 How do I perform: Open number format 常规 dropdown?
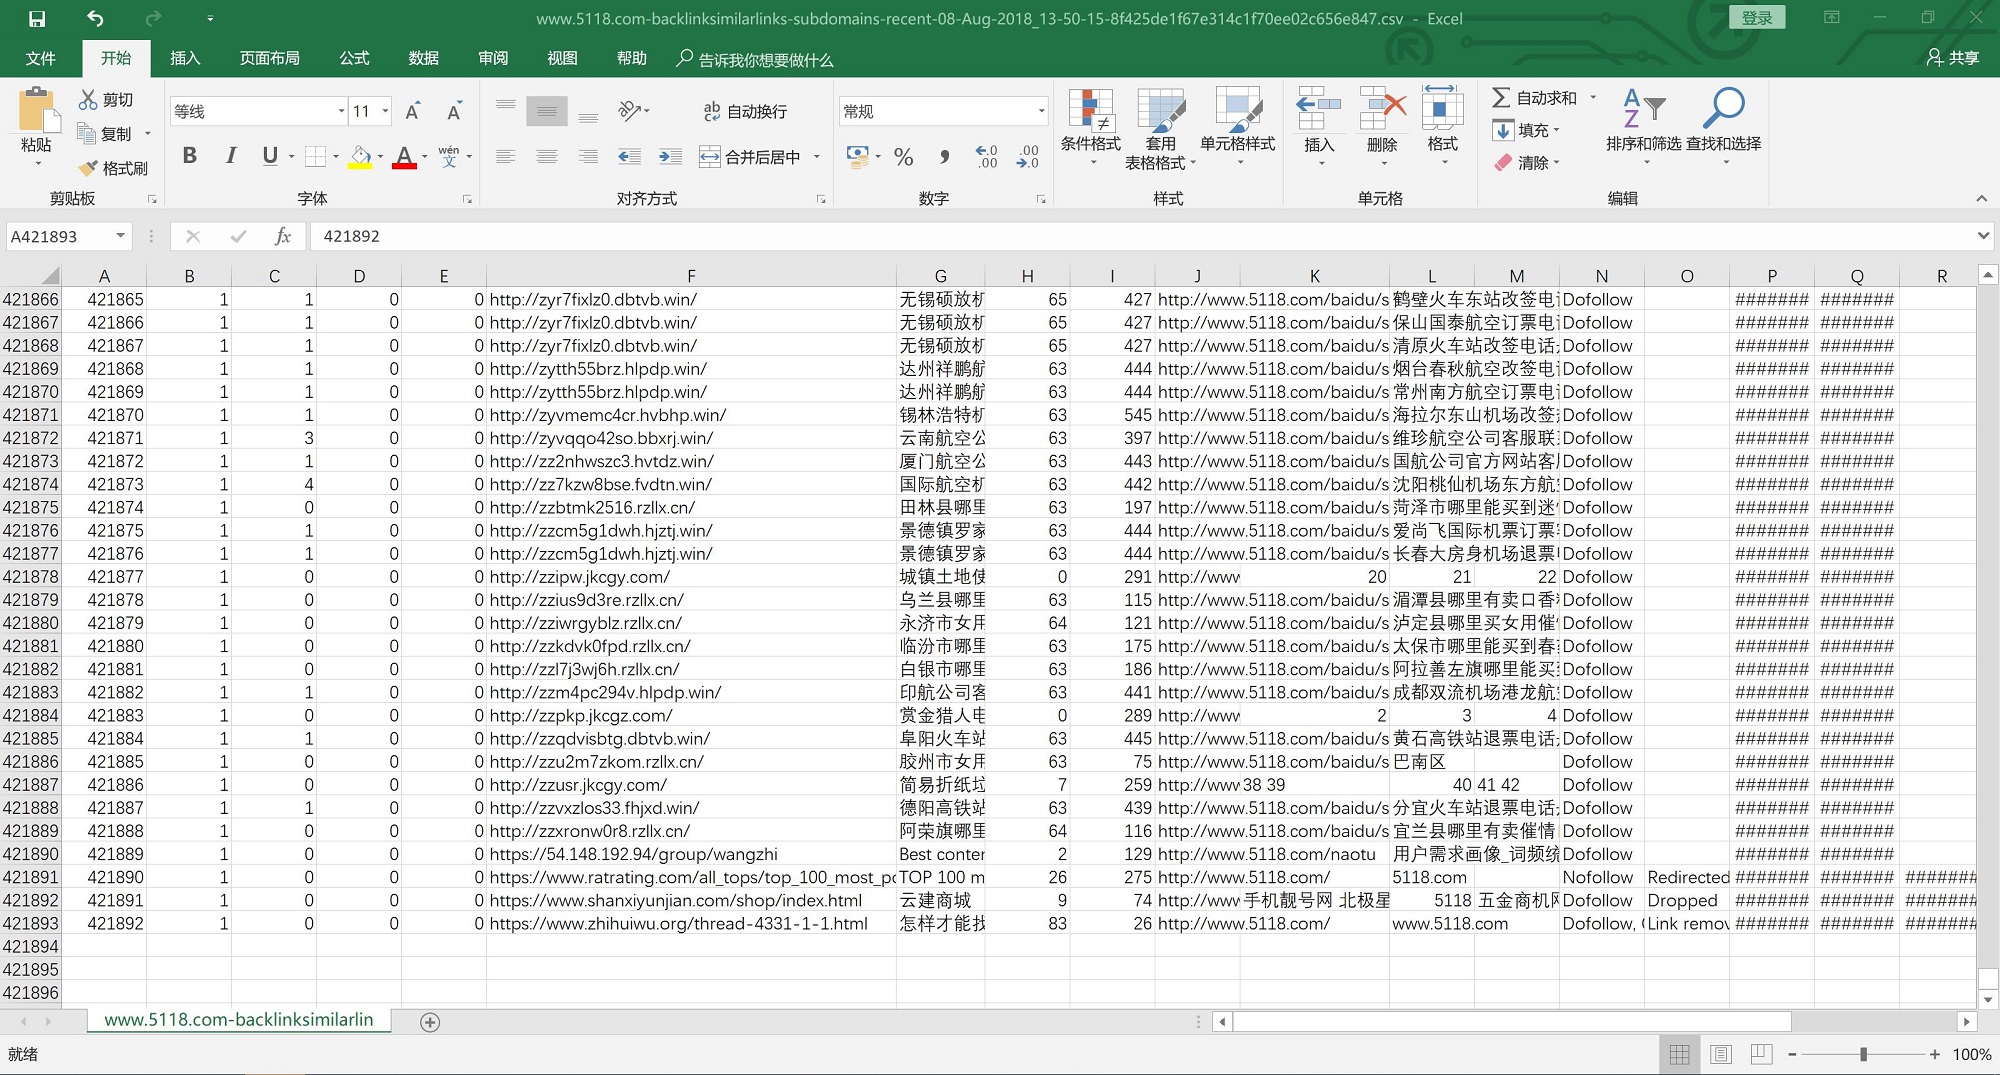tap(1041, 111)
